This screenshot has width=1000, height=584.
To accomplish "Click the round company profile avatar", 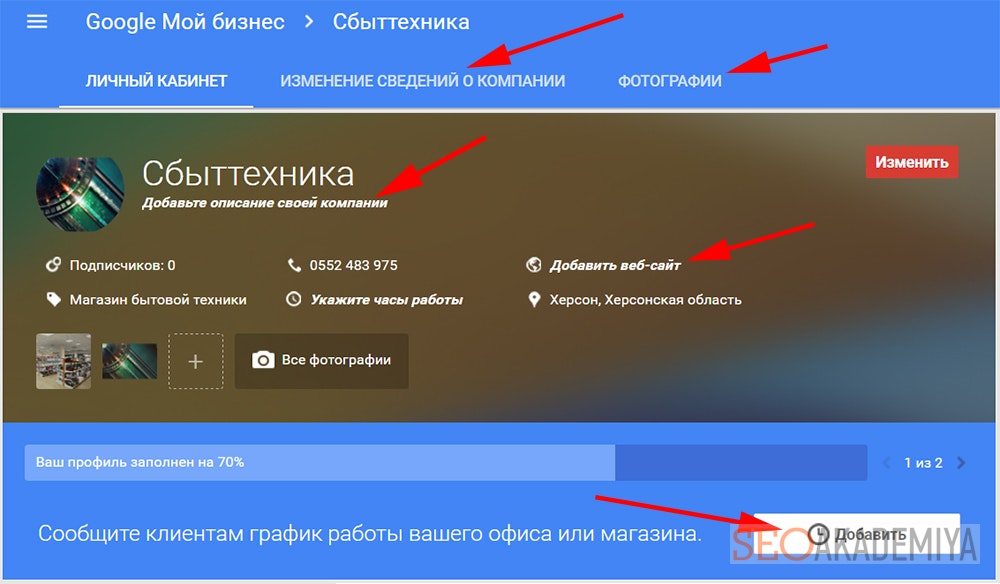I will (80, 194).
